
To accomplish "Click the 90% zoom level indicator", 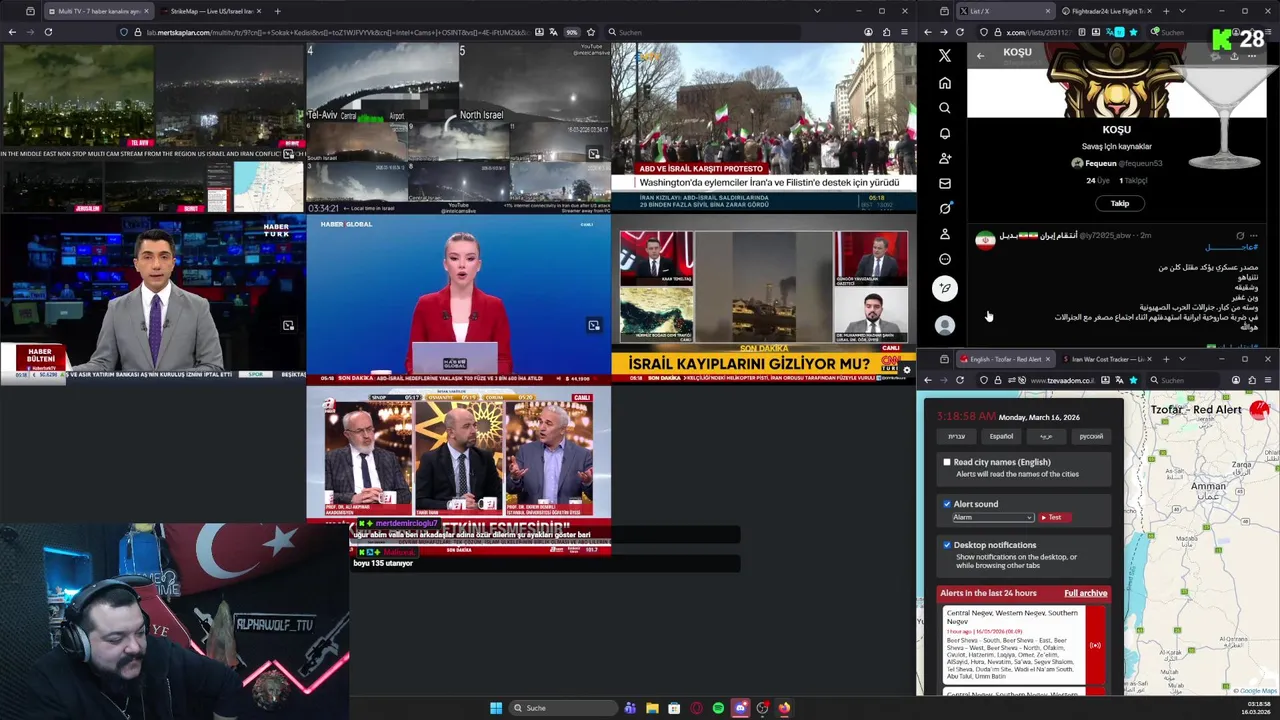I will point(572,32).
